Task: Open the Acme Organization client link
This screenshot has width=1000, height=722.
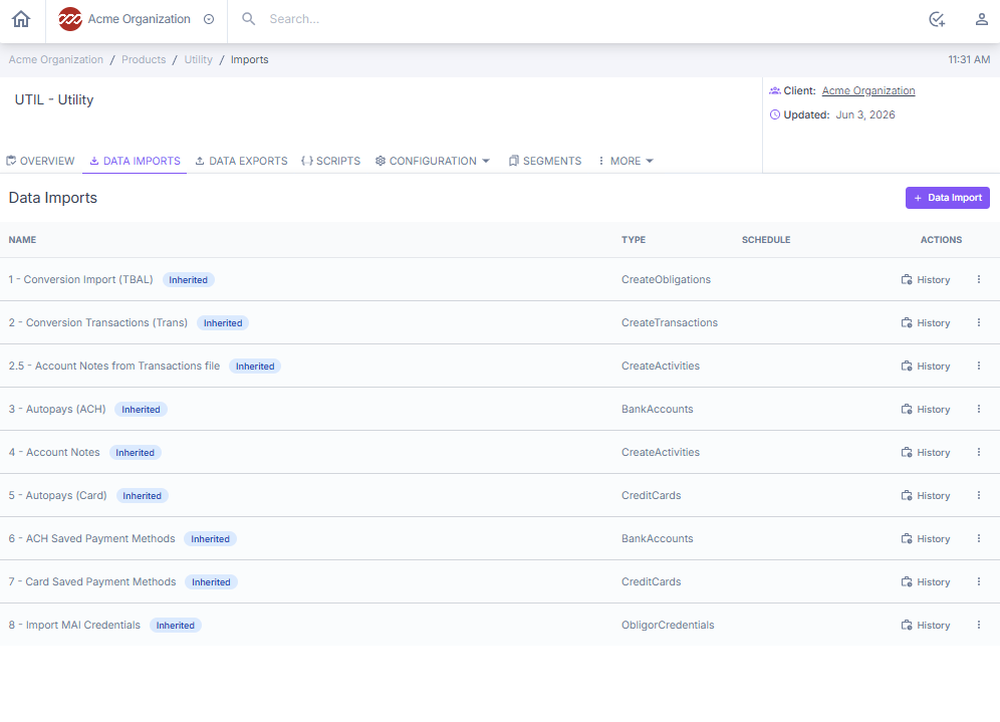Action: click(868, 91)
